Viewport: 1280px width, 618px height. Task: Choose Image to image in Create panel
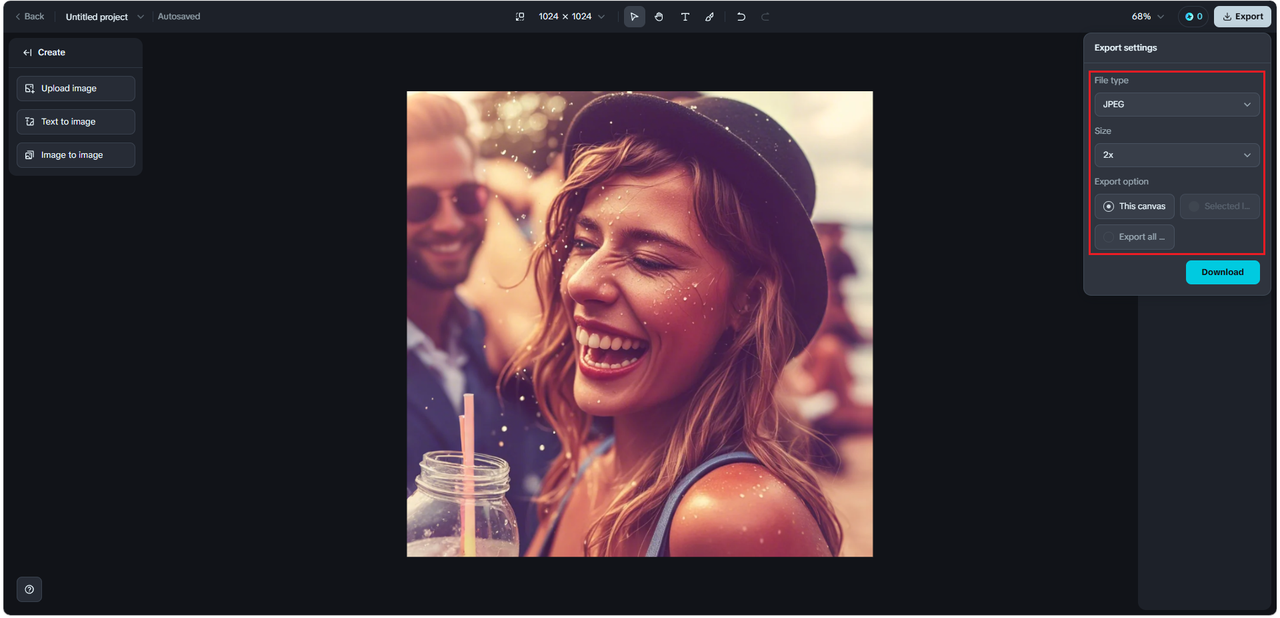pyautogui.click(x=76, y=155)
